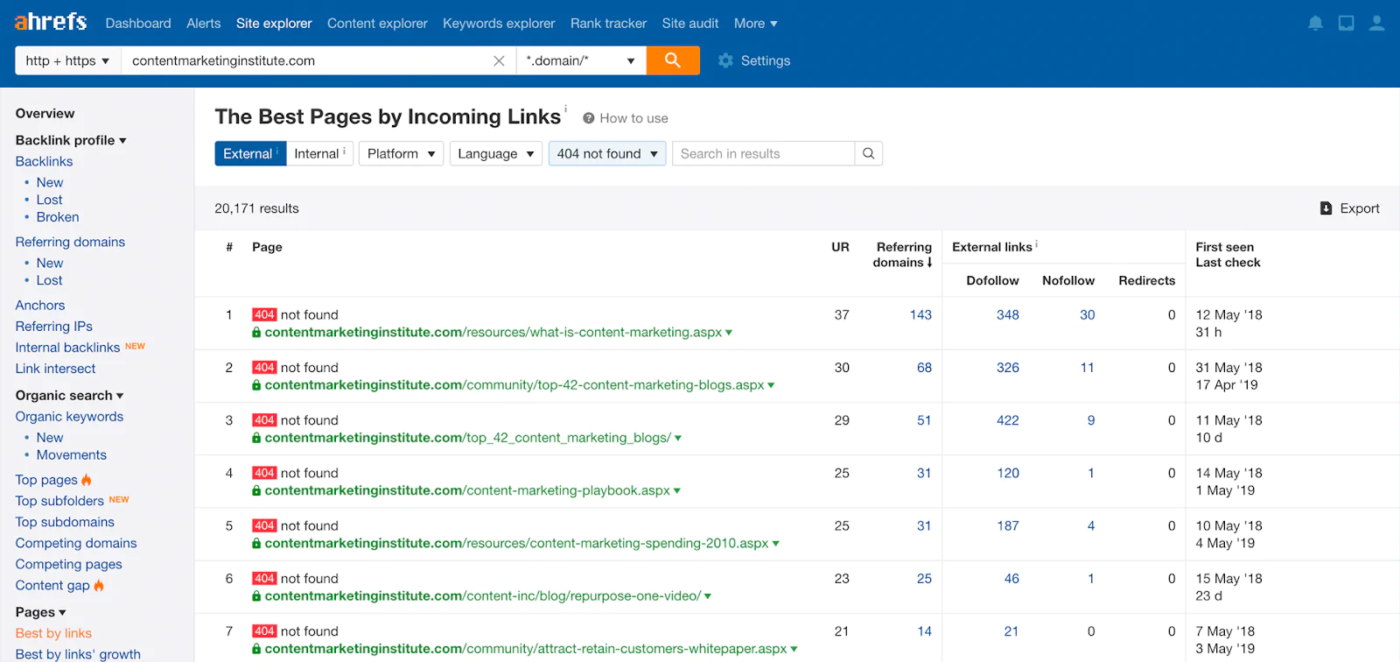Open the notifications bell
The width and height of the screenshot is (1400, 662).
1316,23
